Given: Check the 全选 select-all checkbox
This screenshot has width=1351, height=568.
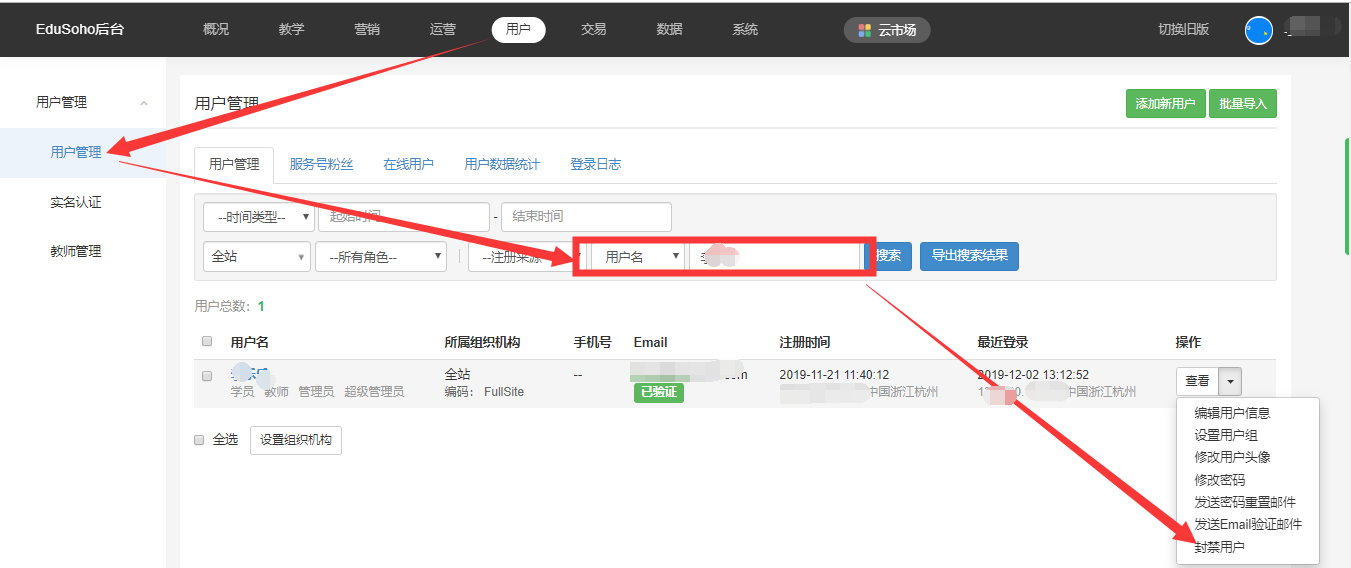Looking at the screenshot, I should click(x=200, y=440).
